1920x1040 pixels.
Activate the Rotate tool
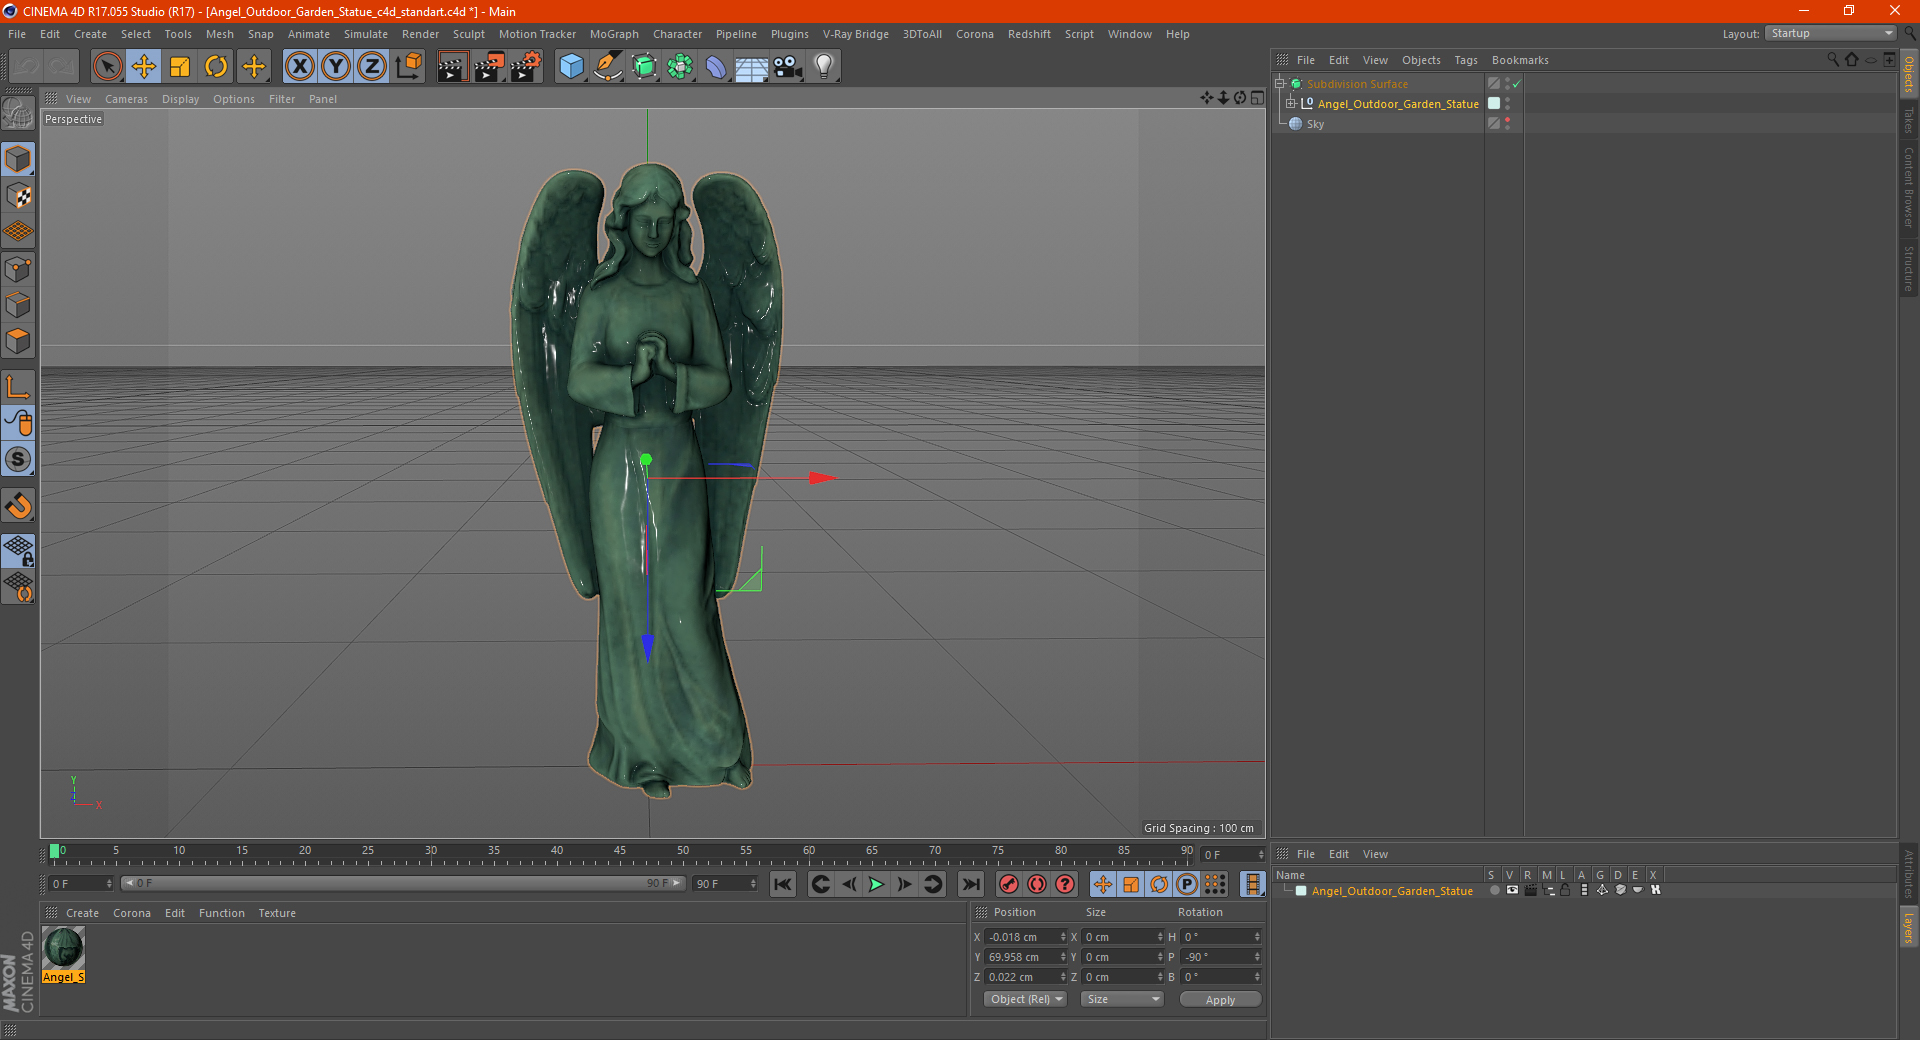[216, 67]
